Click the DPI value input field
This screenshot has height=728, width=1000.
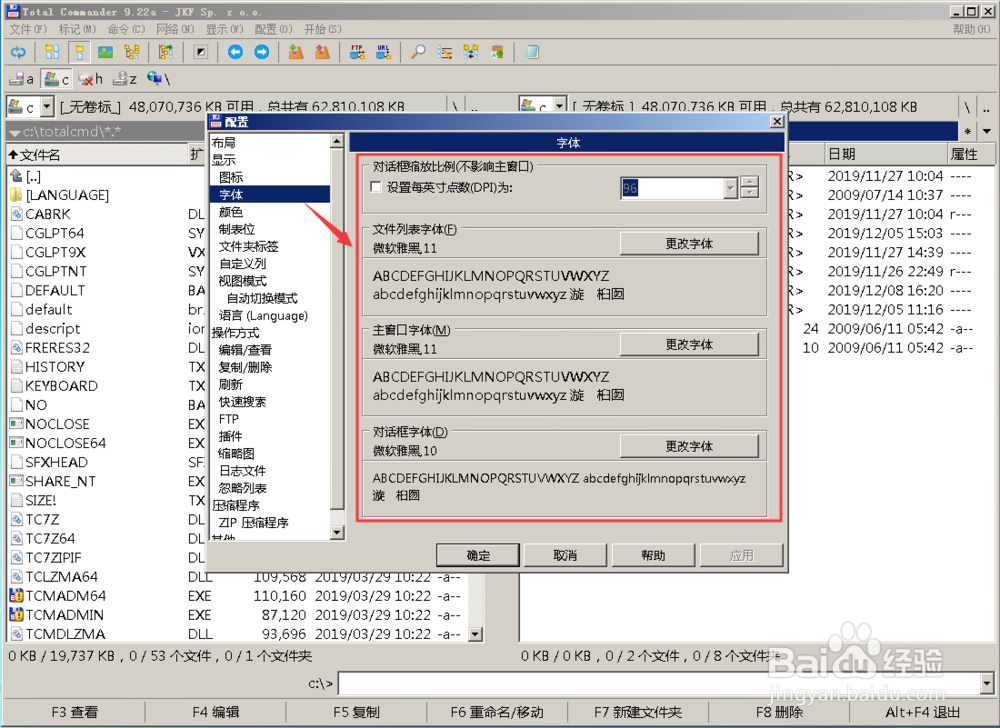point(672,188)
